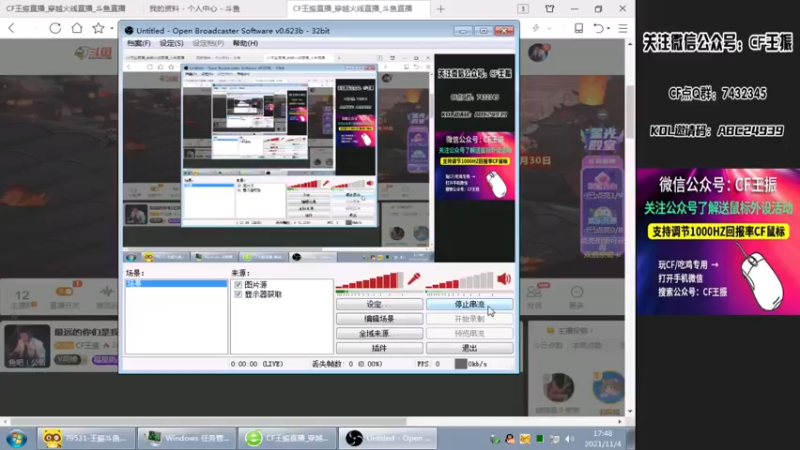Image resolution: width=800 pixels, height=450 pixels.
Task: Adjust the desktop audio volume bar in OBS
Action: pyautogui.click(x=460, y=282)
